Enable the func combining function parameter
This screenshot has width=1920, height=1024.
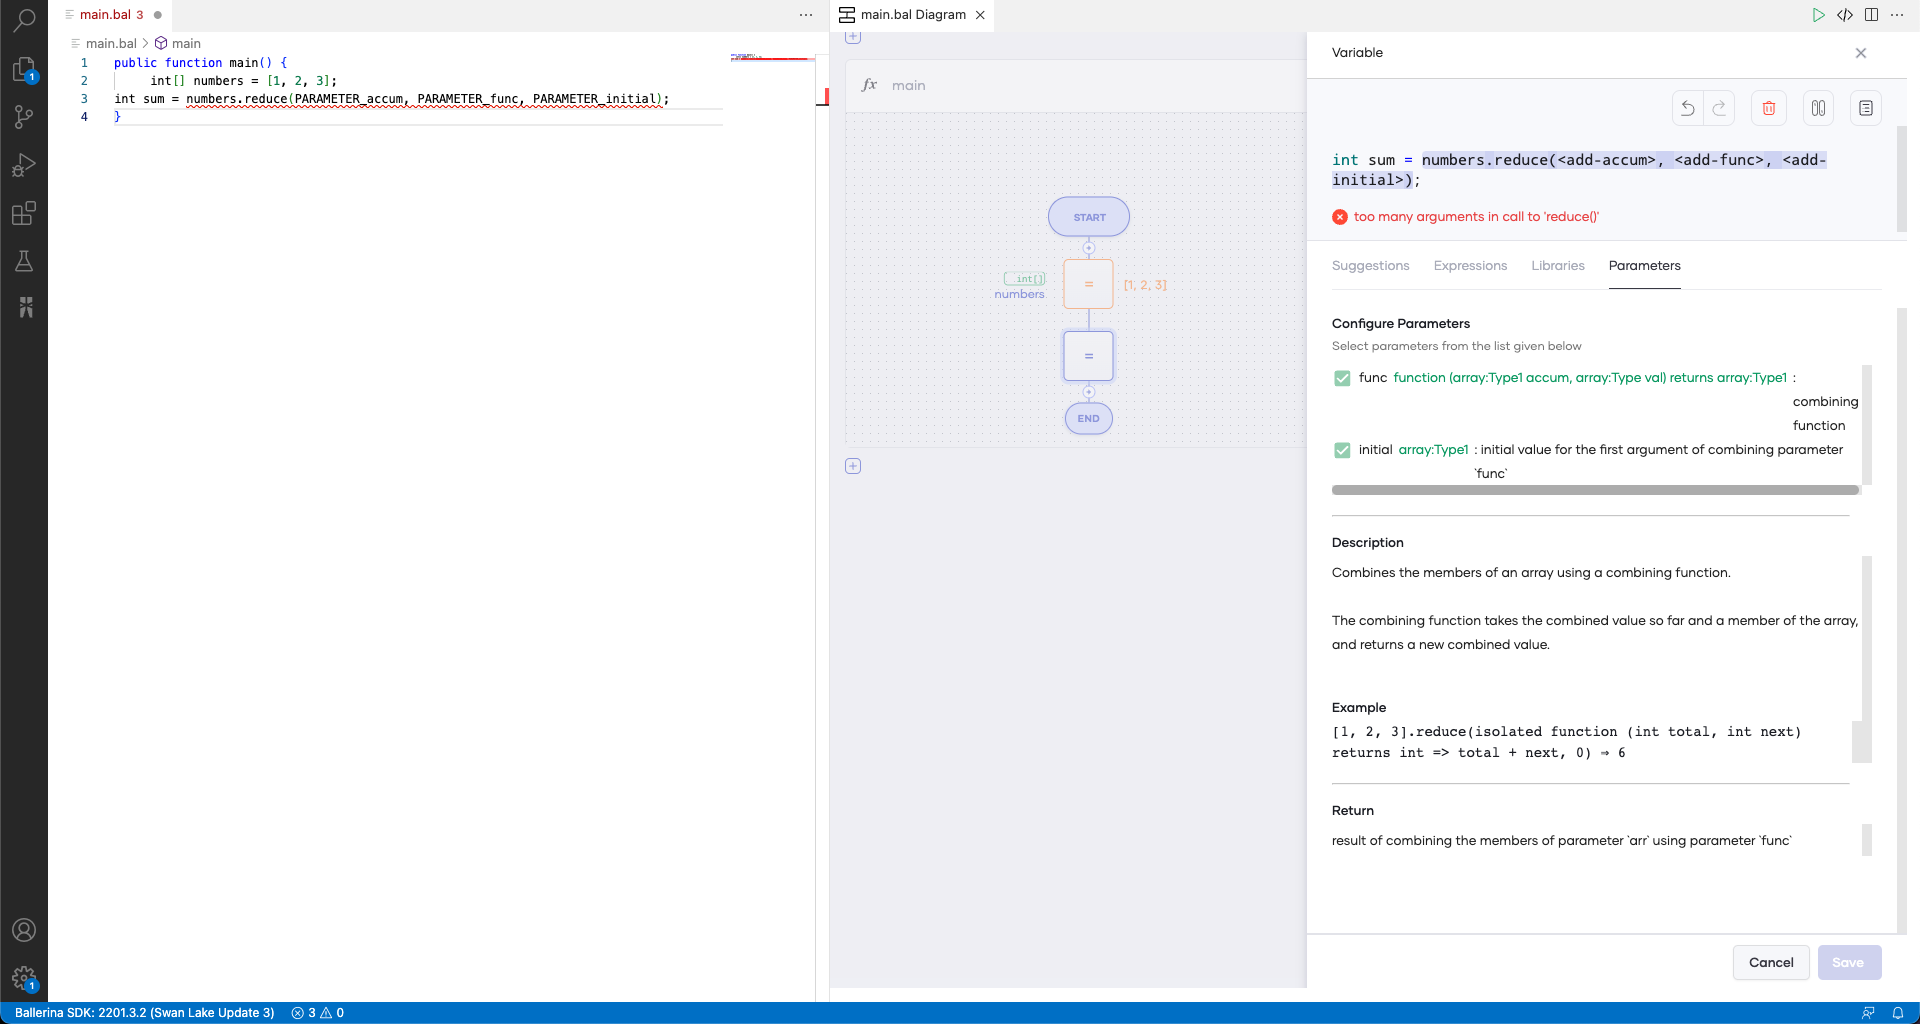1341,378
